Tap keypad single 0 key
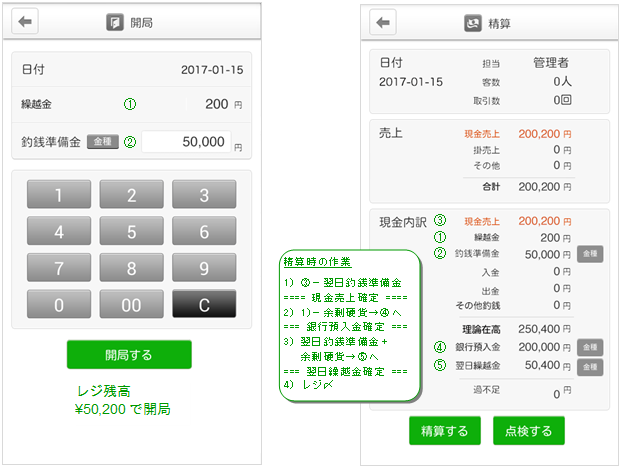This screenshot has height=469, width=623. (59, 304)
